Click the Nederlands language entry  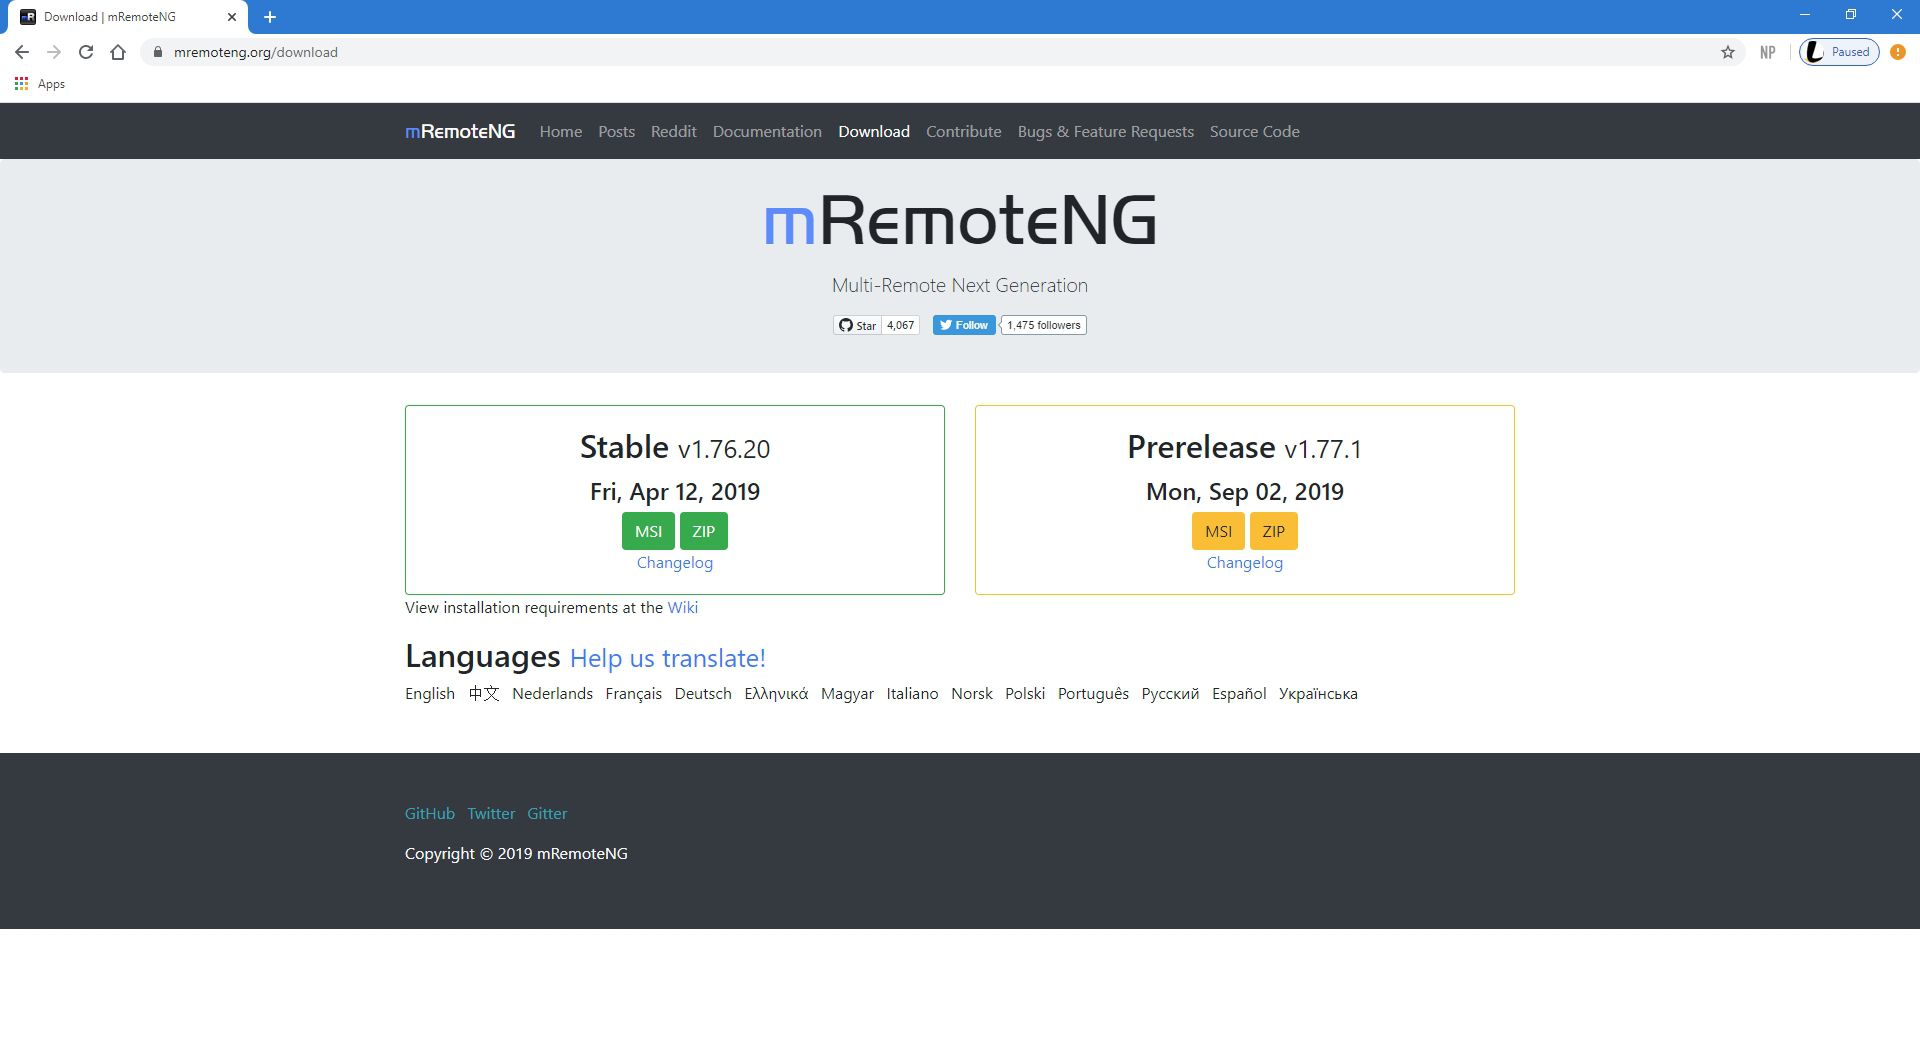click(552, 693)
